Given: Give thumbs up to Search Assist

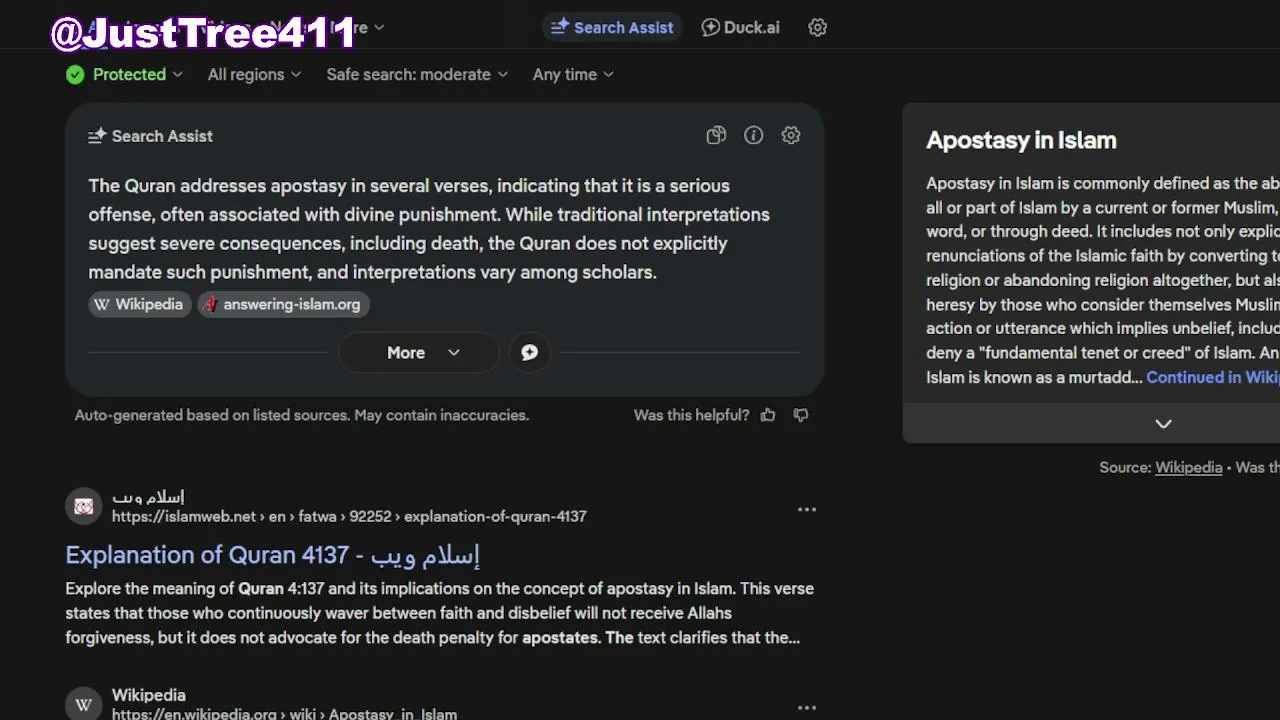Looking at the screenshot, I should tap(768, 415).
